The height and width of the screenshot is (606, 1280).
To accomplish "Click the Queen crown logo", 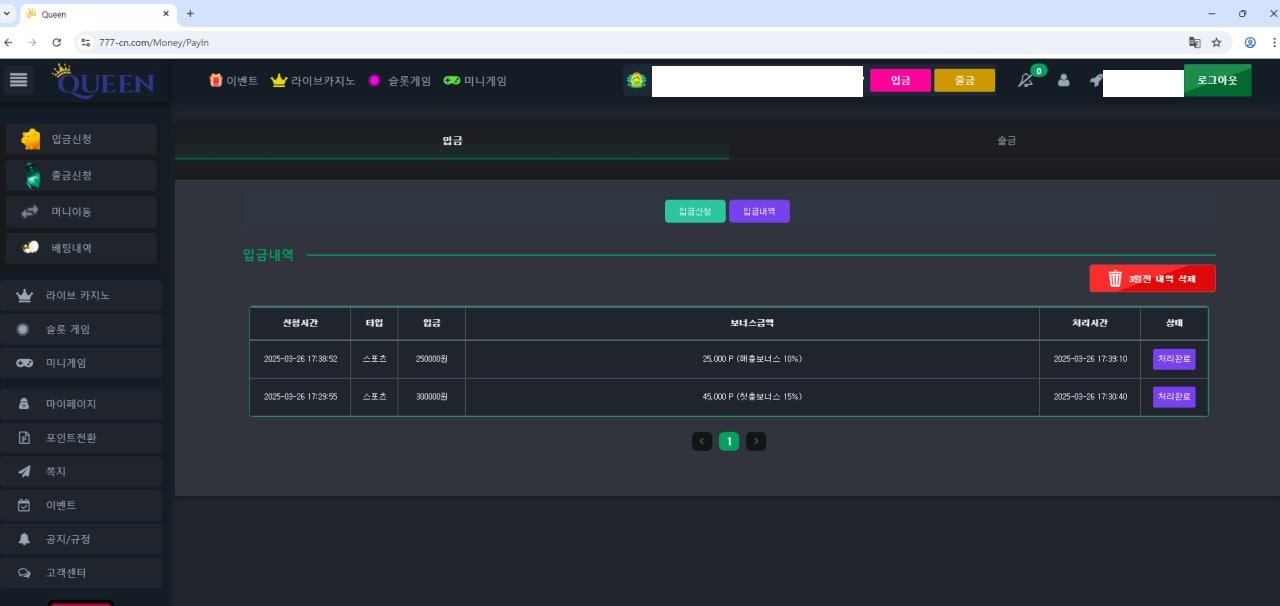I will pyautogui.click(x=104, y=81).
